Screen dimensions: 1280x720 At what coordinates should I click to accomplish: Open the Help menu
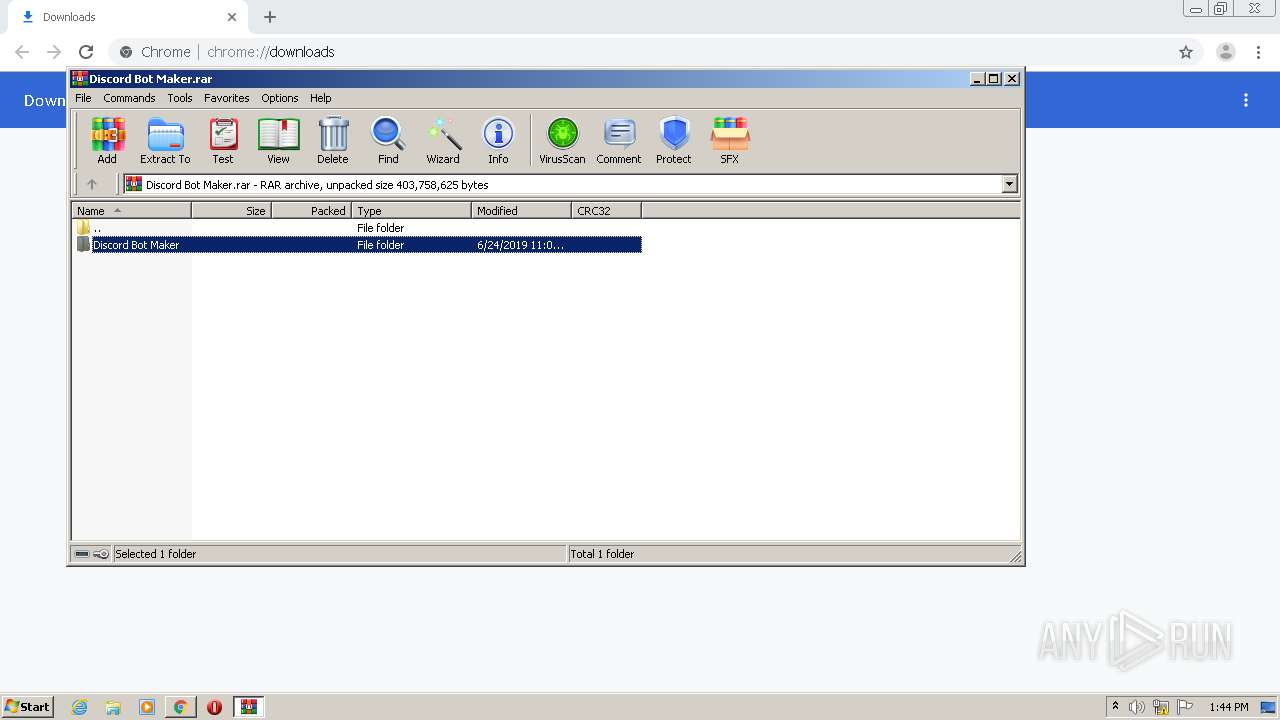320,98
